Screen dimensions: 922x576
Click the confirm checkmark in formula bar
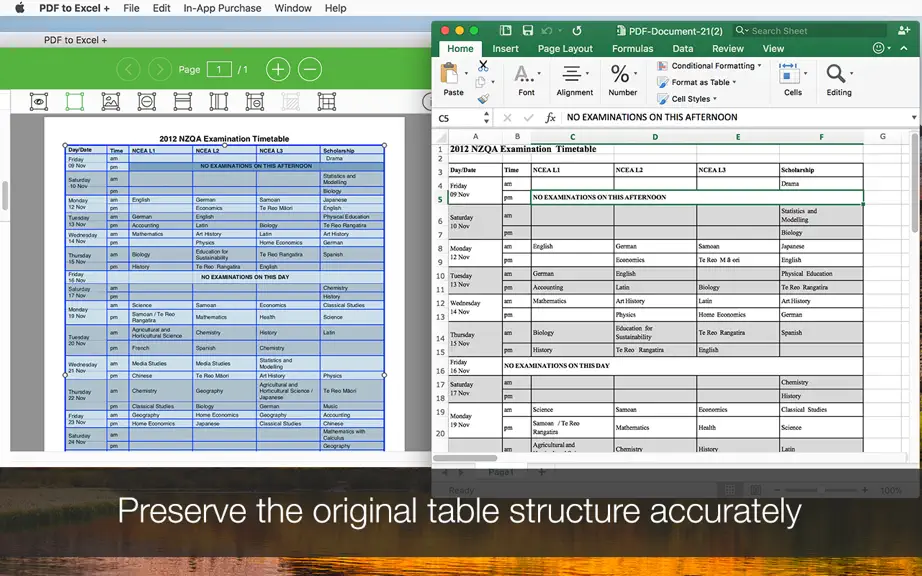[x=529, y=118]
